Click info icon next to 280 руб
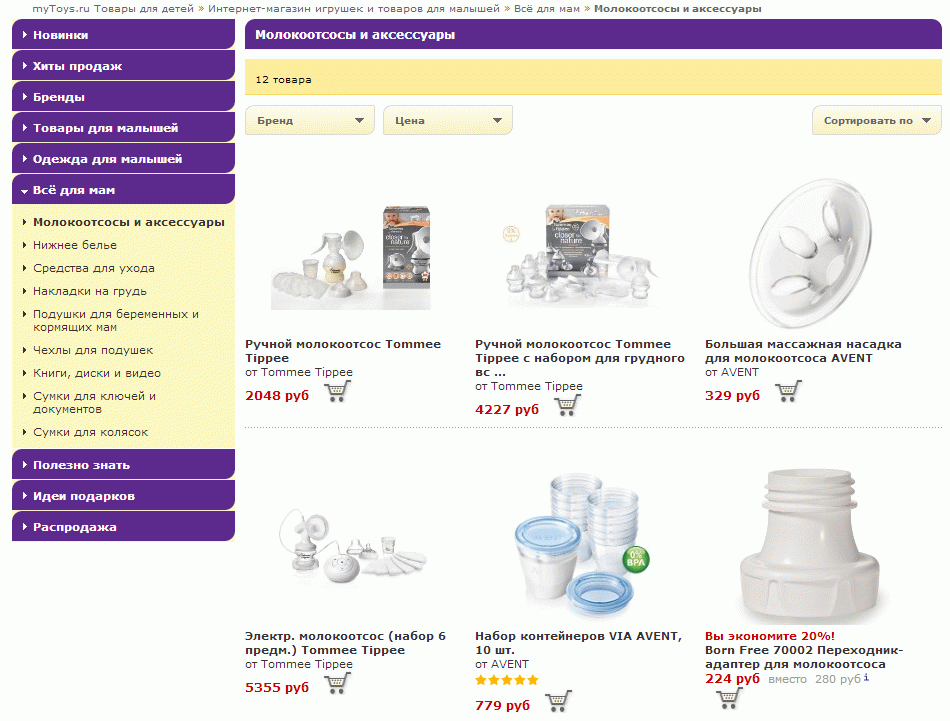Screen dimensions: 950x721 click(866, 678)
